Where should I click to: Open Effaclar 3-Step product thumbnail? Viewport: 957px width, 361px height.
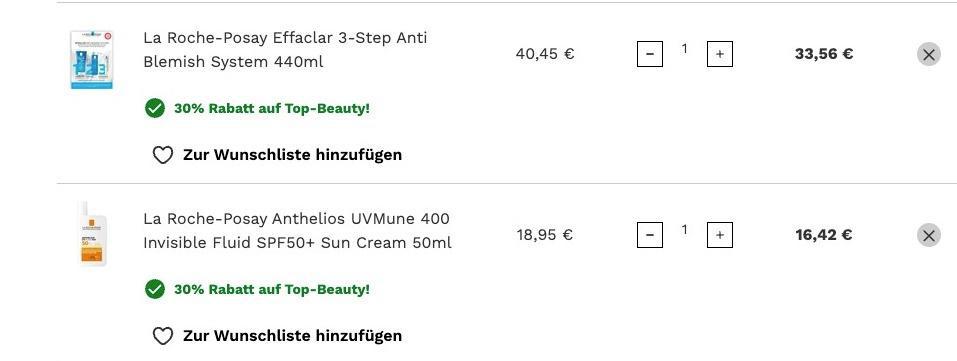pos(92,59)
